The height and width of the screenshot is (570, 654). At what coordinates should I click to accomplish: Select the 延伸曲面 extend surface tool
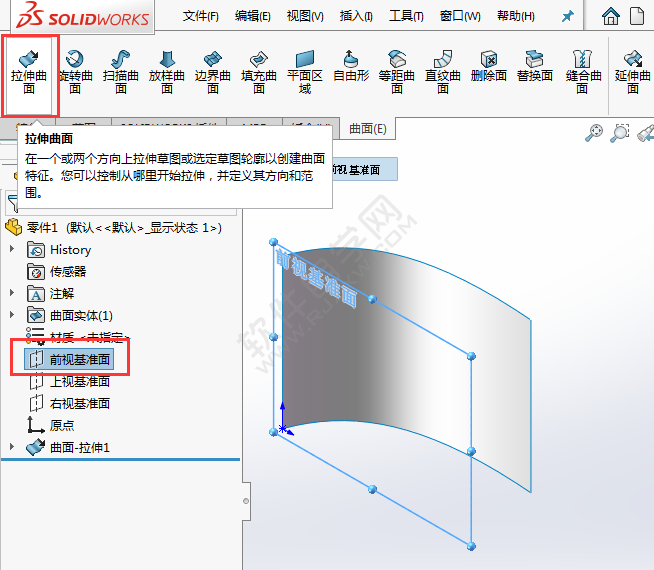coord(632,72)
